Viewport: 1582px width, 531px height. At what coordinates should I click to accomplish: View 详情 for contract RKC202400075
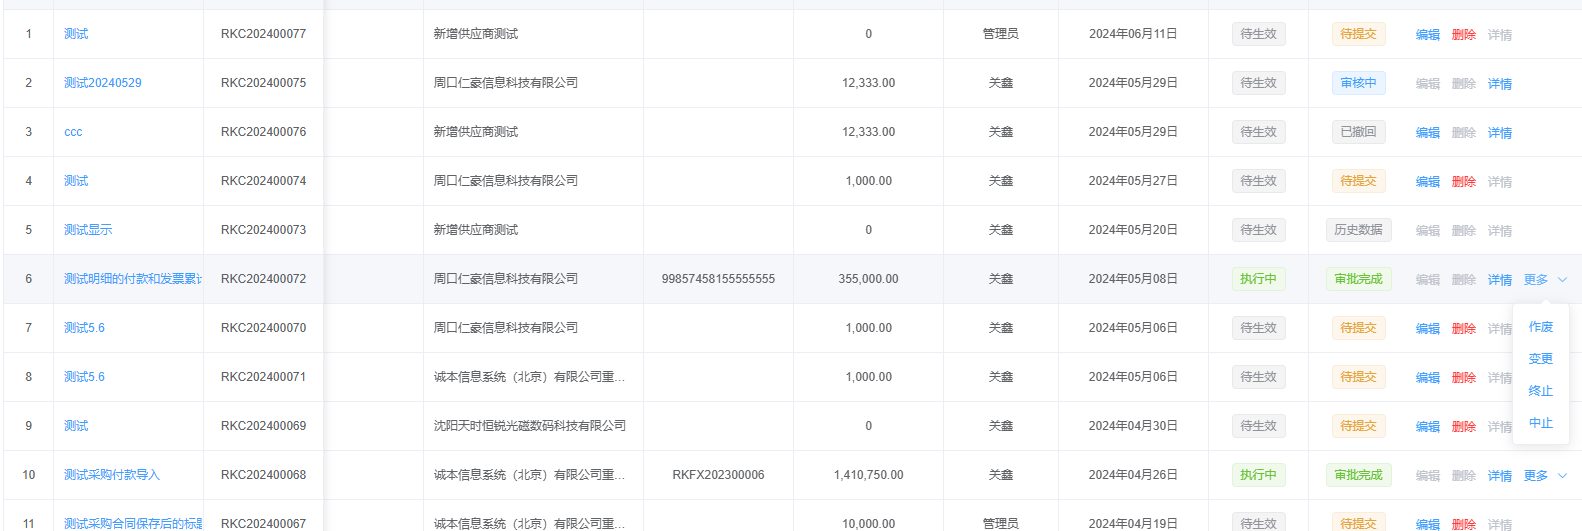[1499, 84]
